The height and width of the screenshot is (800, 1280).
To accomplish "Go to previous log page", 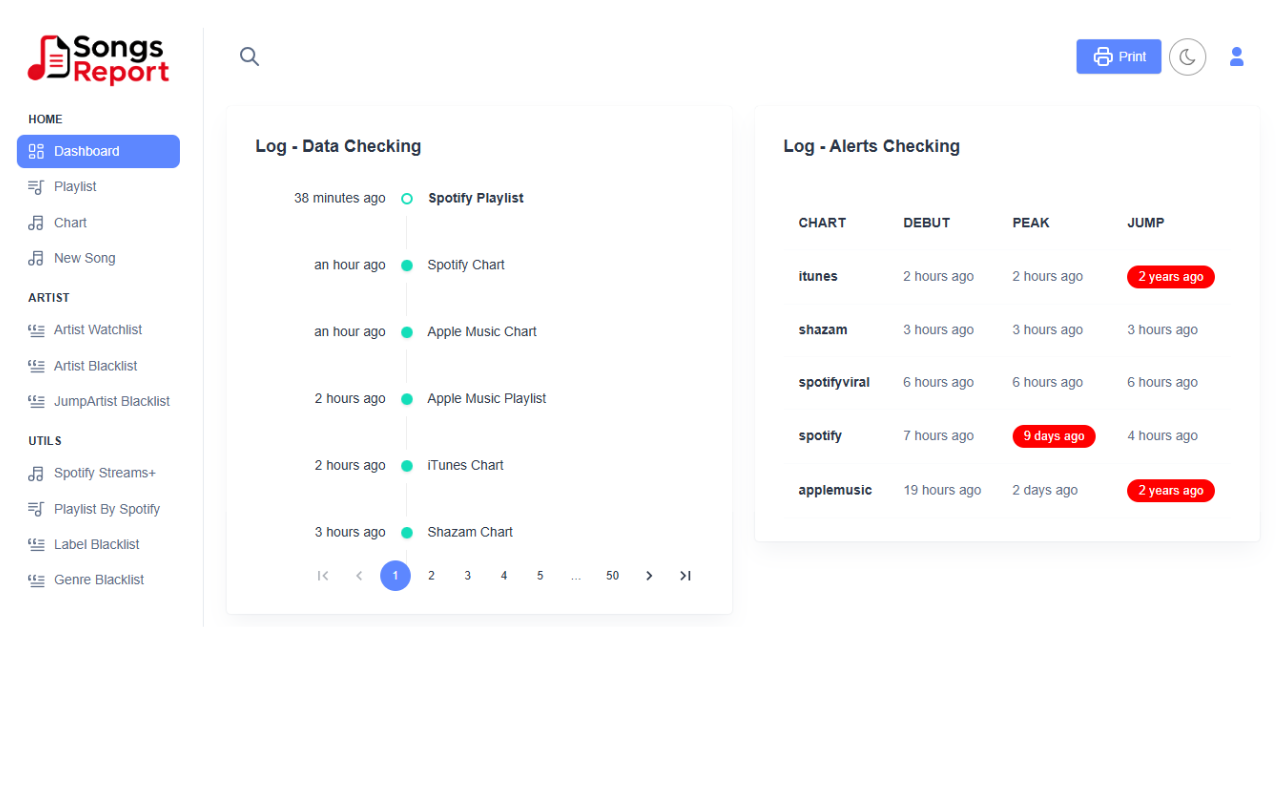I will tap(359, 576).
